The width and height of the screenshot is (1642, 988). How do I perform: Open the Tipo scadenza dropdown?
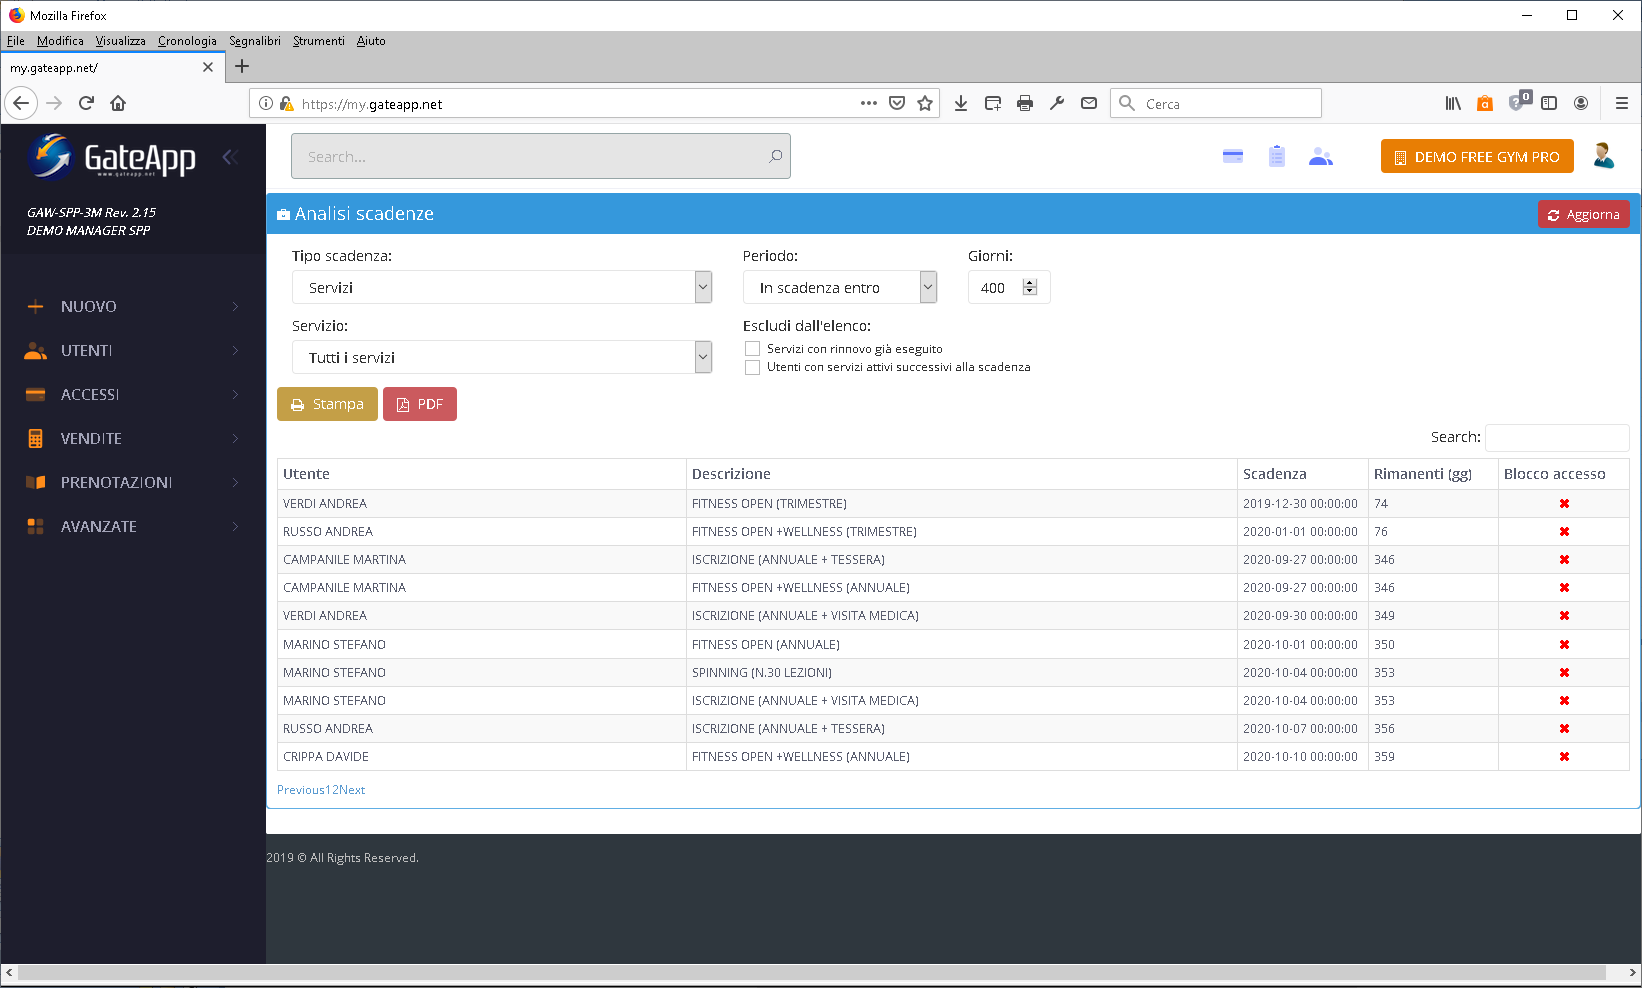(x=502, y=287)
